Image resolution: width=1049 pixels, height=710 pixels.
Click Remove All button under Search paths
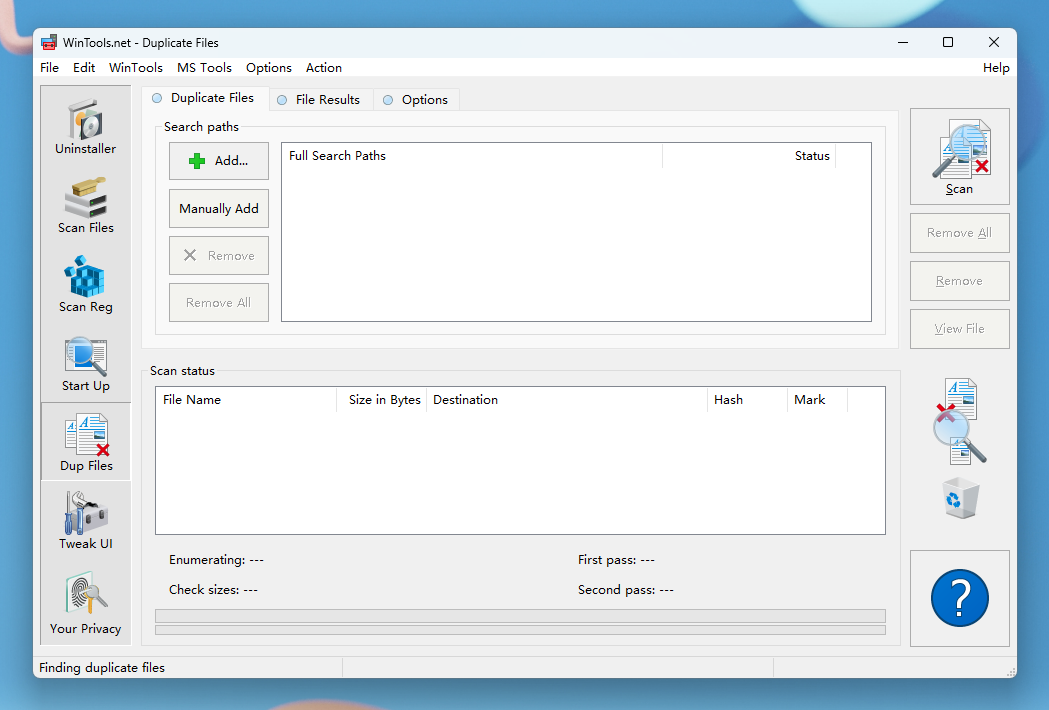click(219, 302)
